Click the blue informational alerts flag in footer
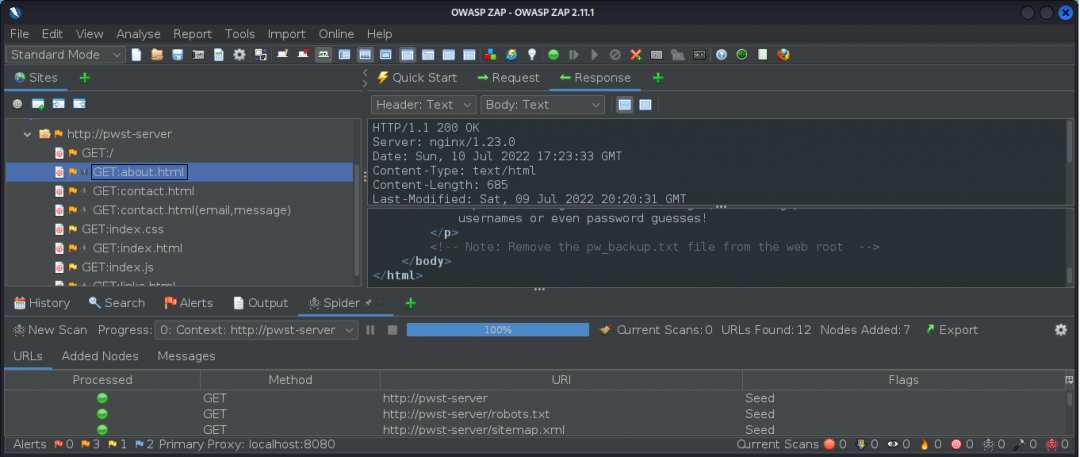This screenshot has width=1080, height=457. click(140, 445)
